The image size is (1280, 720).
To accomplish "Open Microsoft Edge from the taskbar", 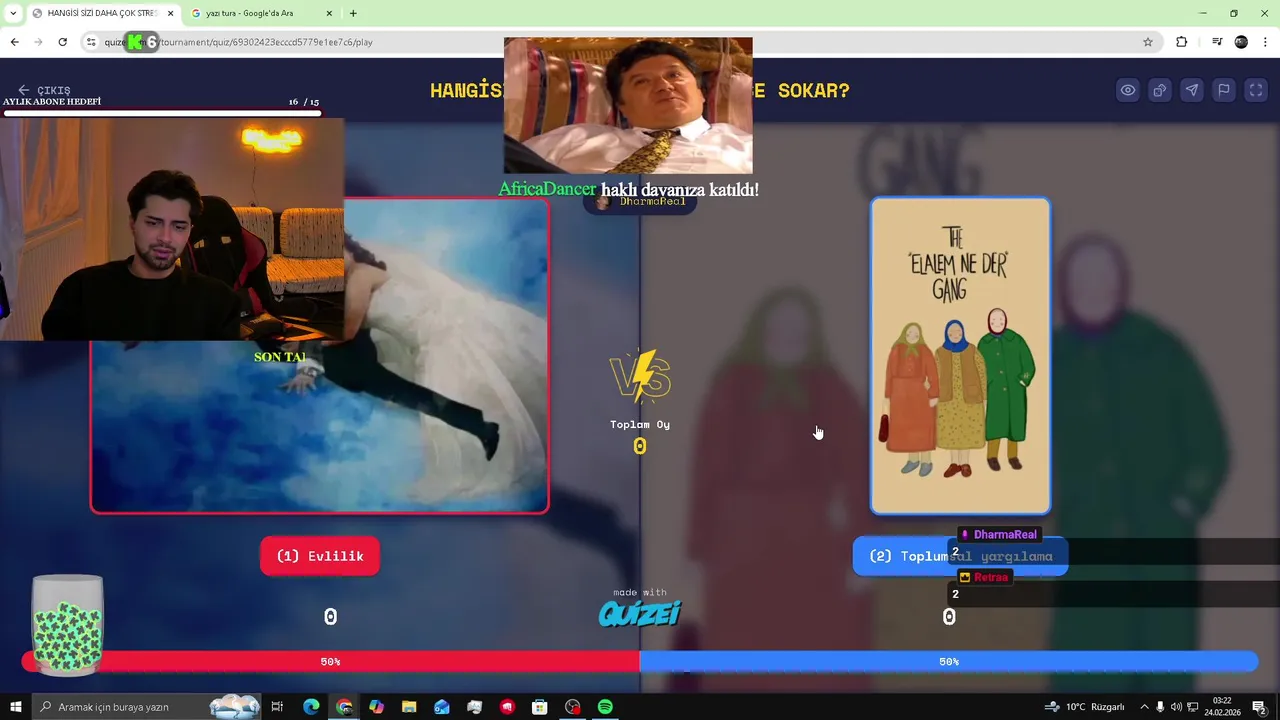I will click(x=311, y=707).
